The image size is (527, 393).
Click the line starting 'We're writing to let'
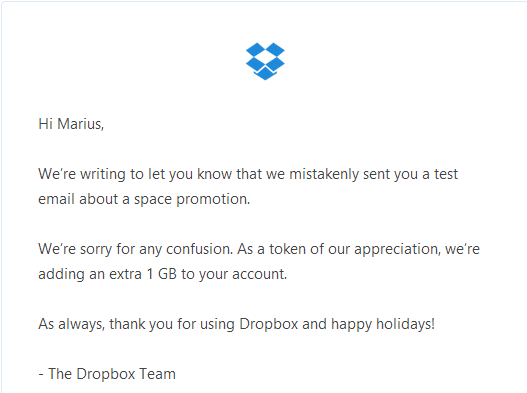pyautogui.click(x=248, y=174)
